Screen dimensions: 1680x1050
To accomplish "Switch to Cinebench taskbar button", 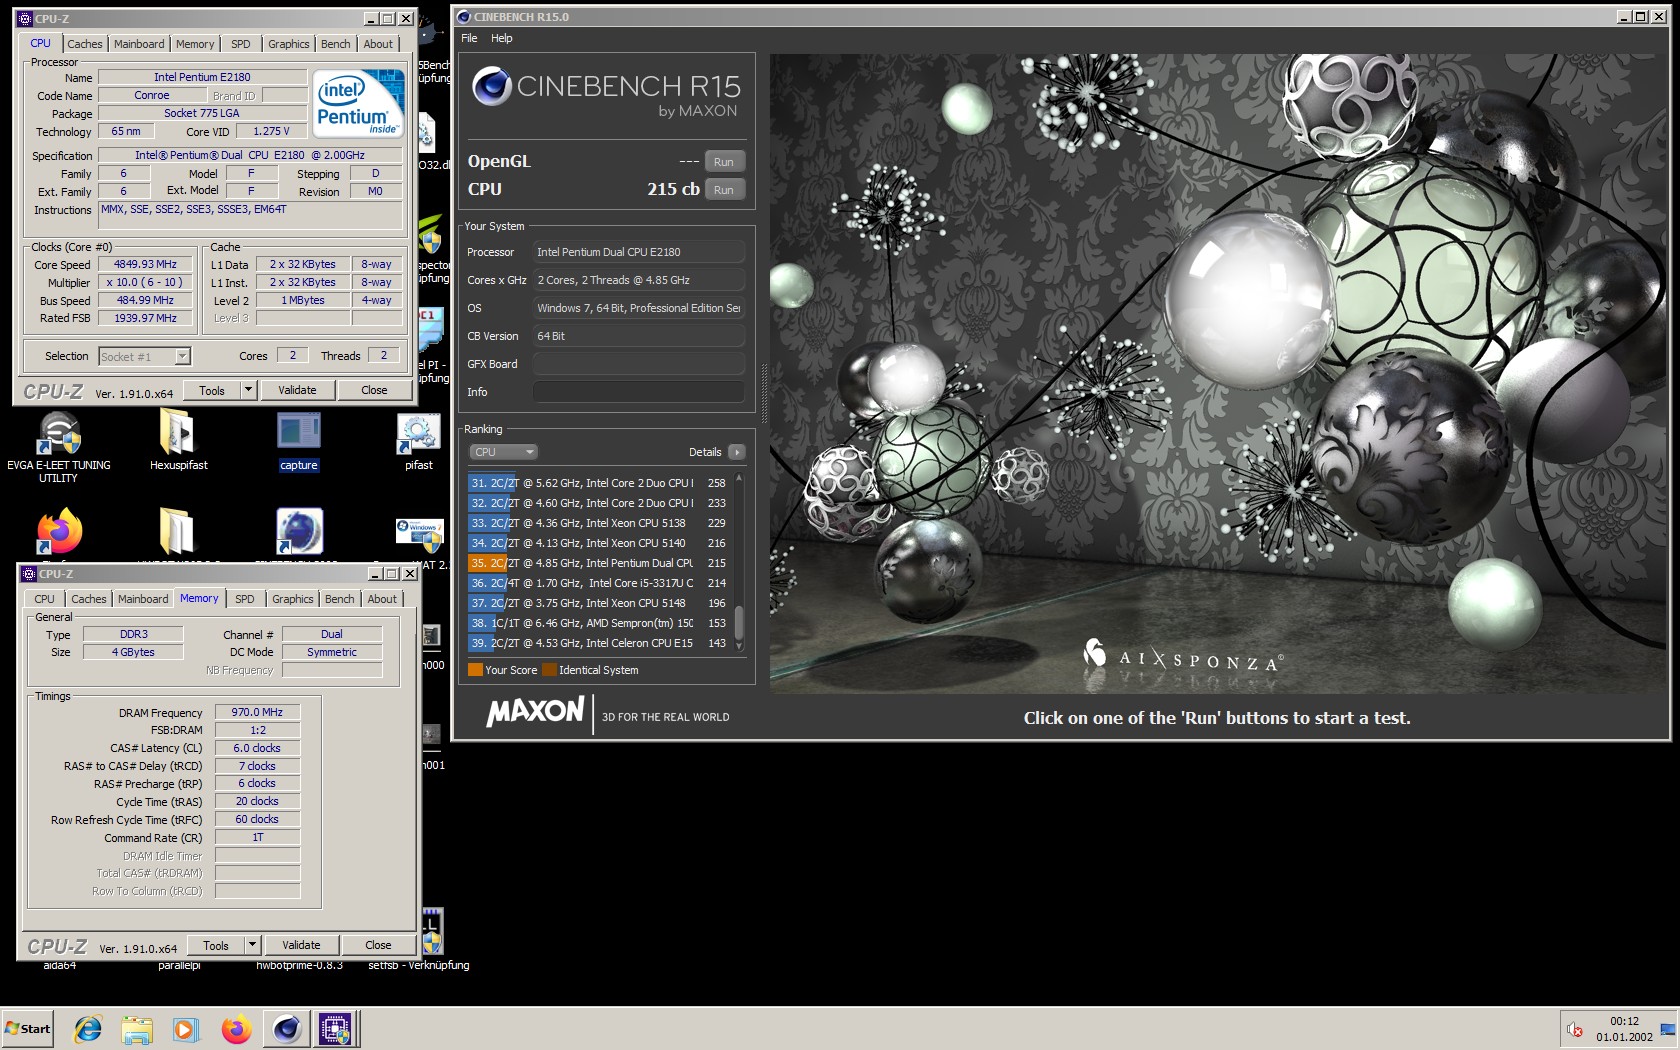I will coord(287,1029).
